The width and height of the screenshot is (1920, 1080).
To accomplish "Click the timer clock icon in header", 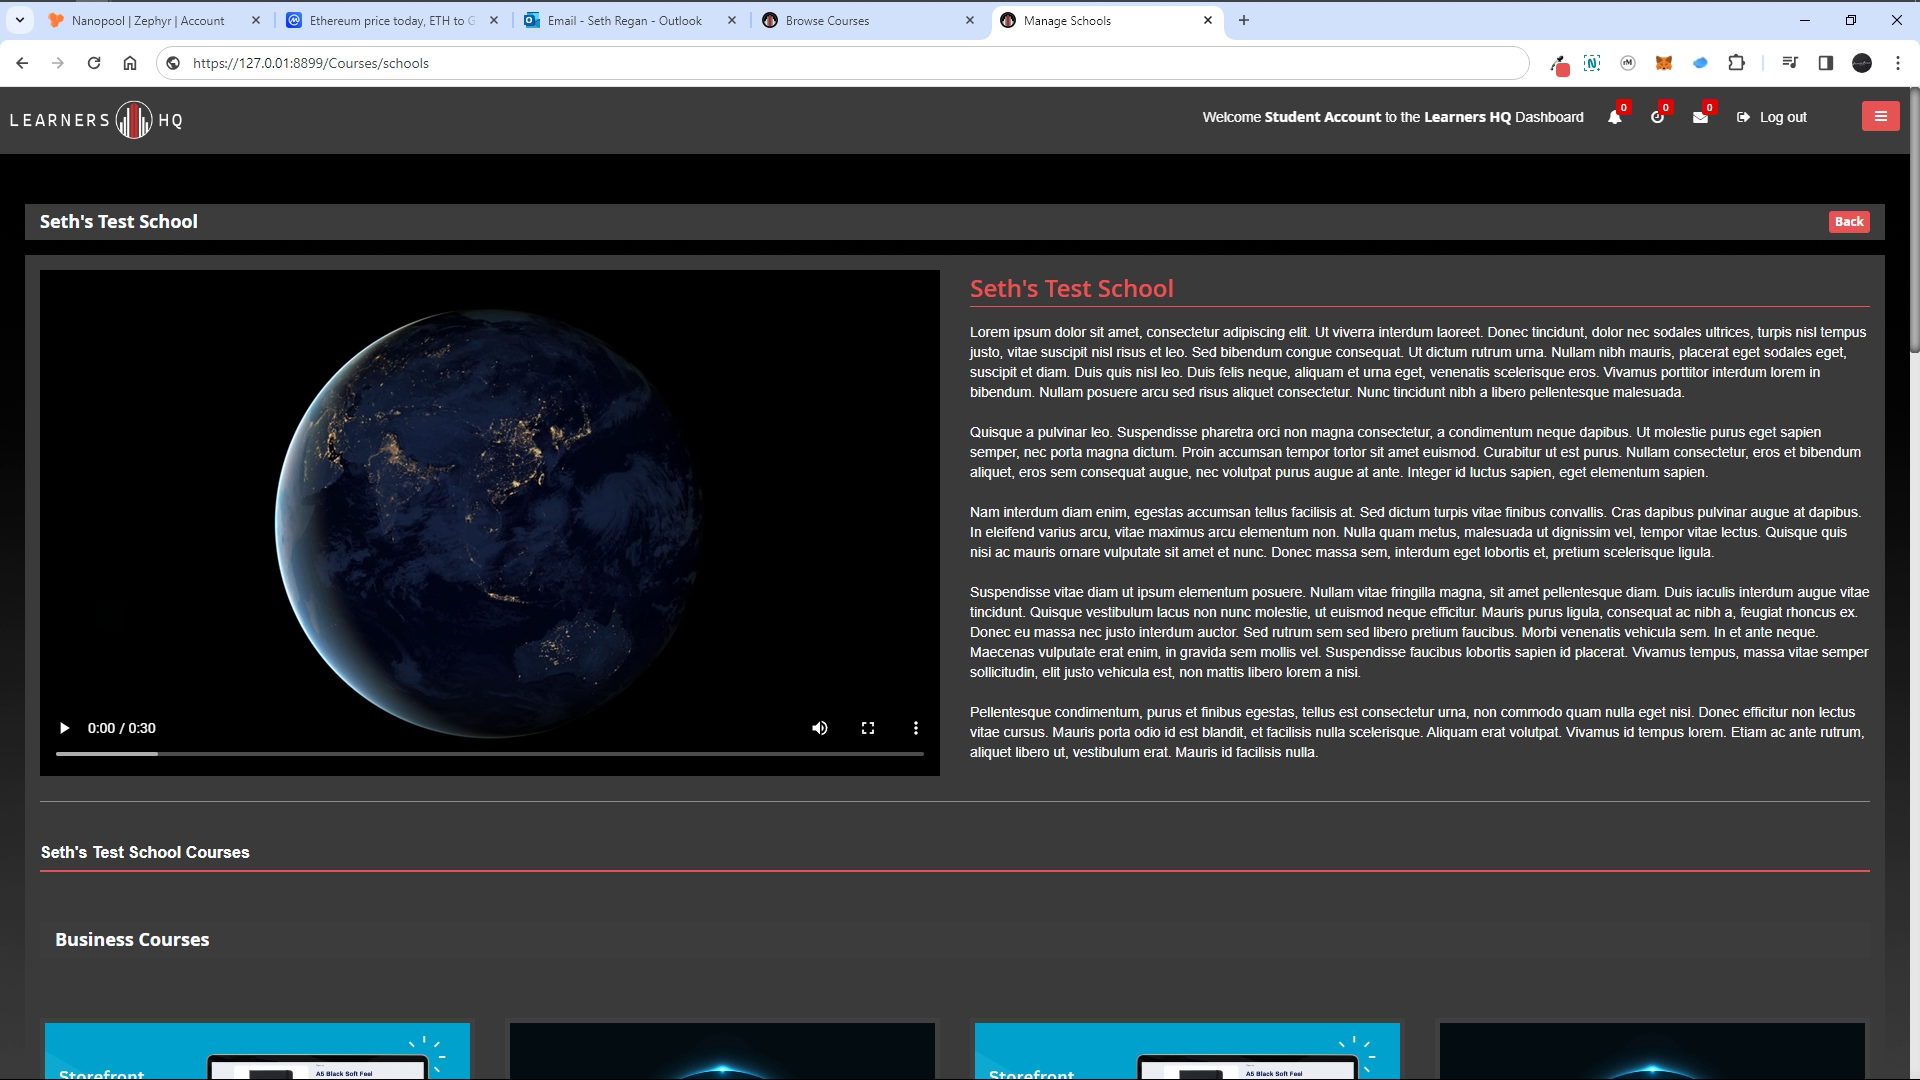I will (1657, 117).
